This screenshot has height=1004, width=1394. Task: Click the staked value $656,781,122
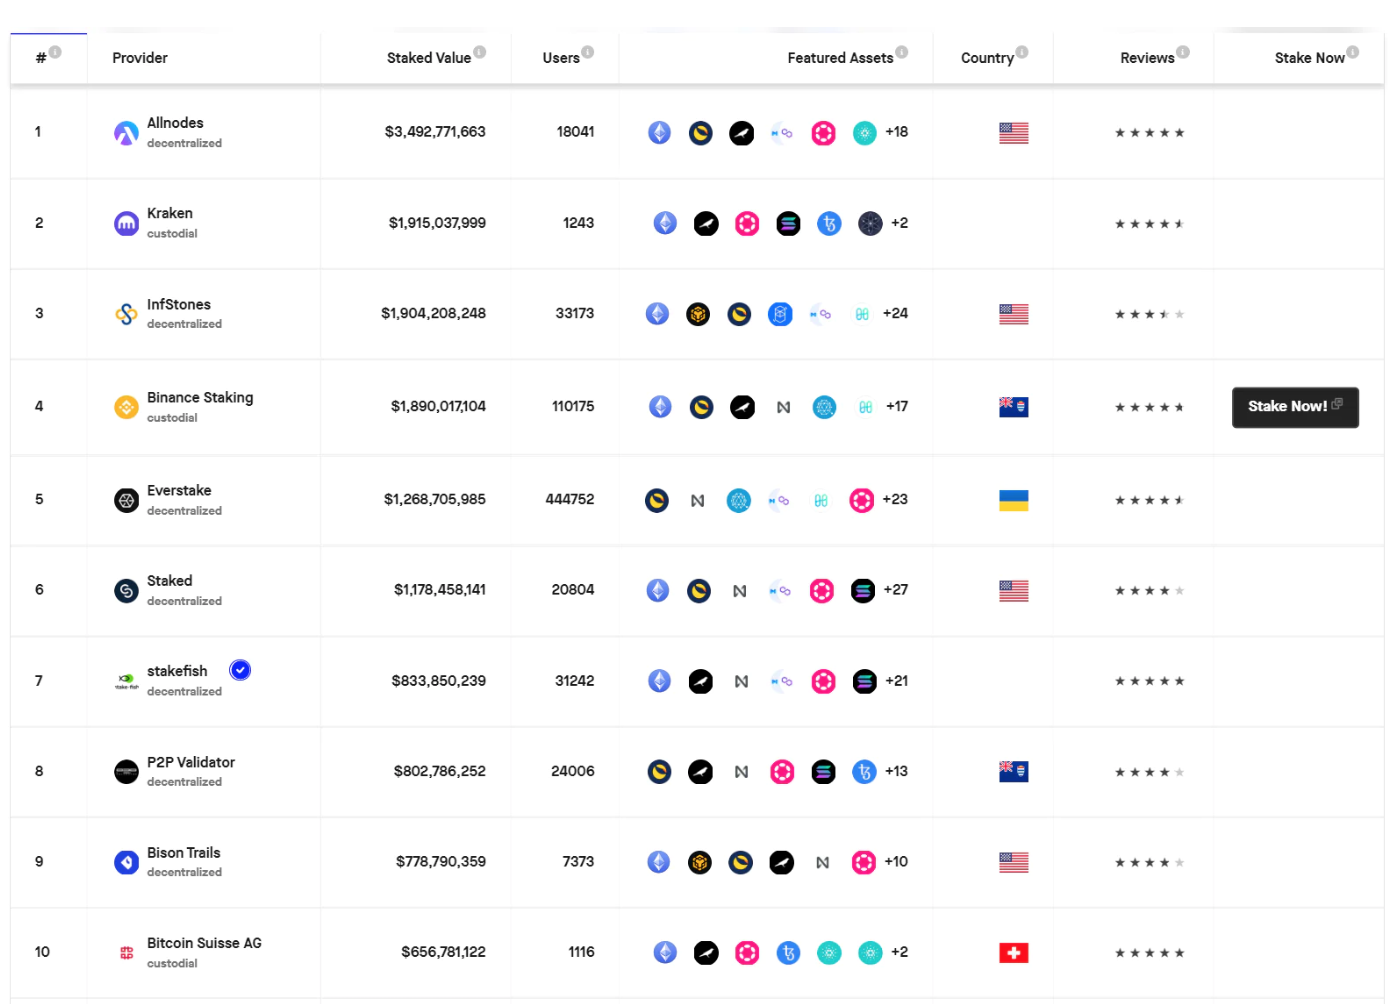pos(444,952)
